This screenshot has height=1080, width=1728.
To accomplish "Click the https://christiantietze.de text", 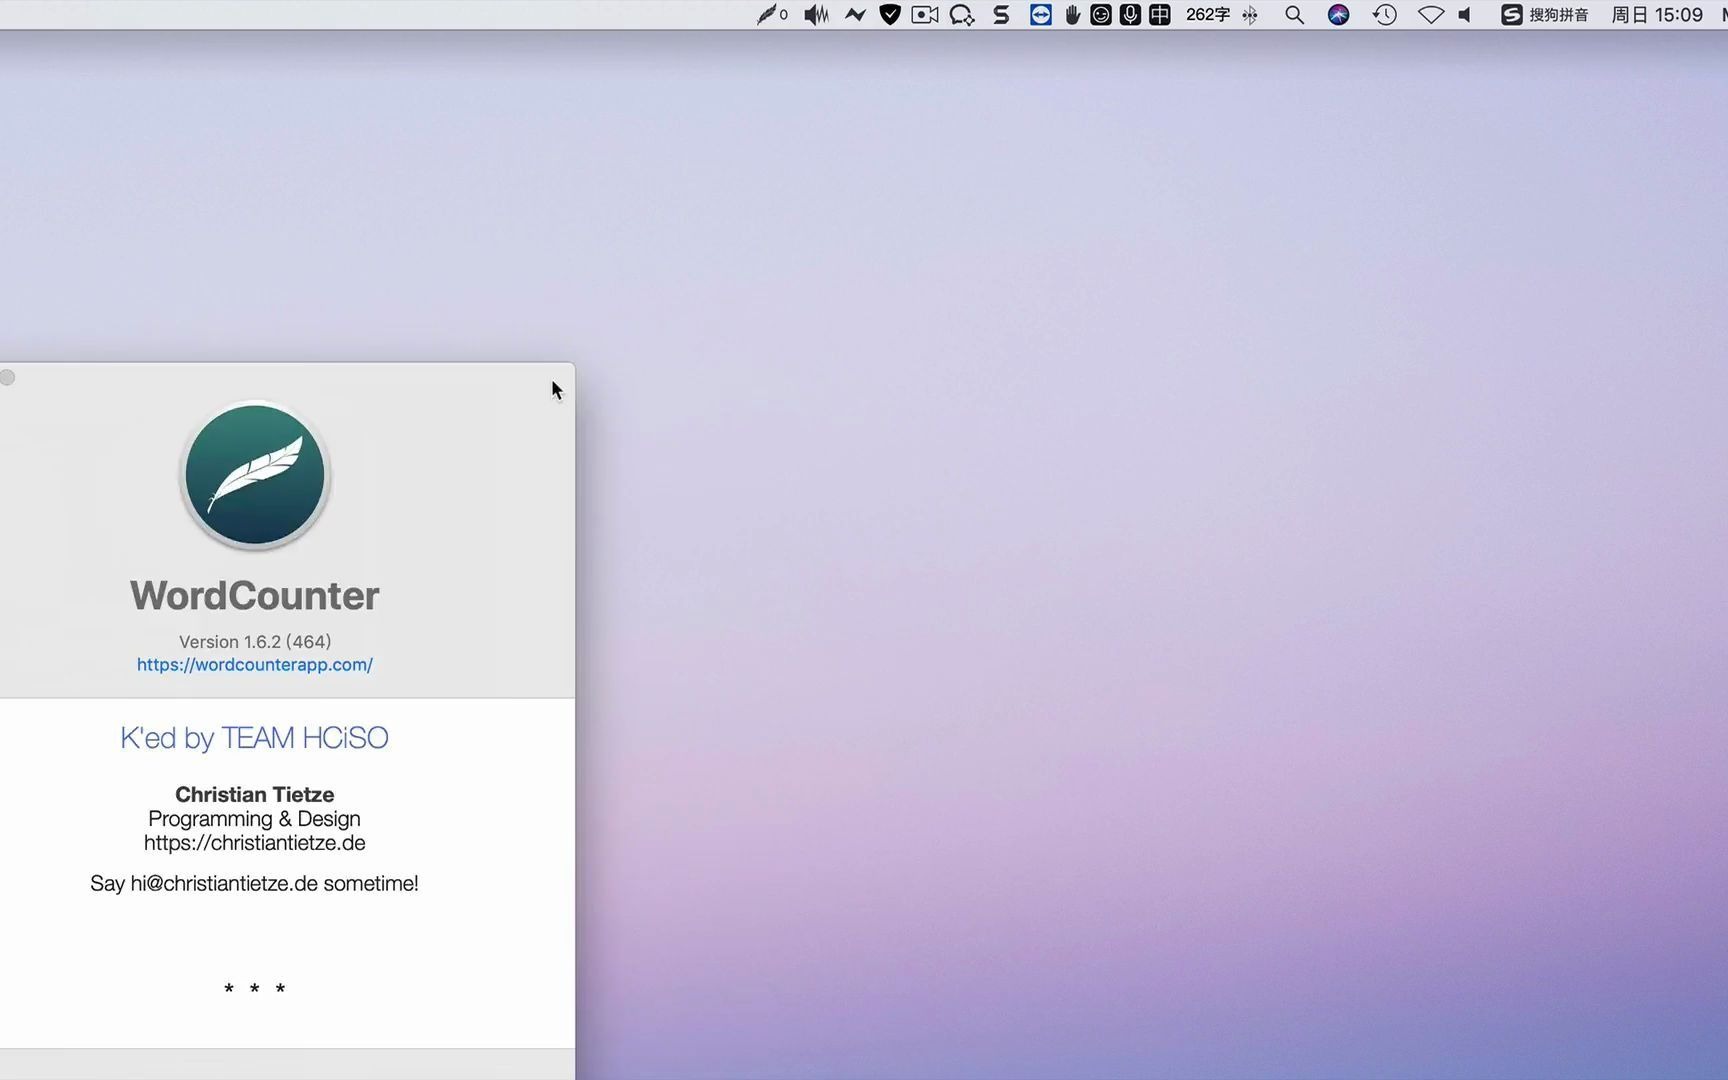I will 255,842.
